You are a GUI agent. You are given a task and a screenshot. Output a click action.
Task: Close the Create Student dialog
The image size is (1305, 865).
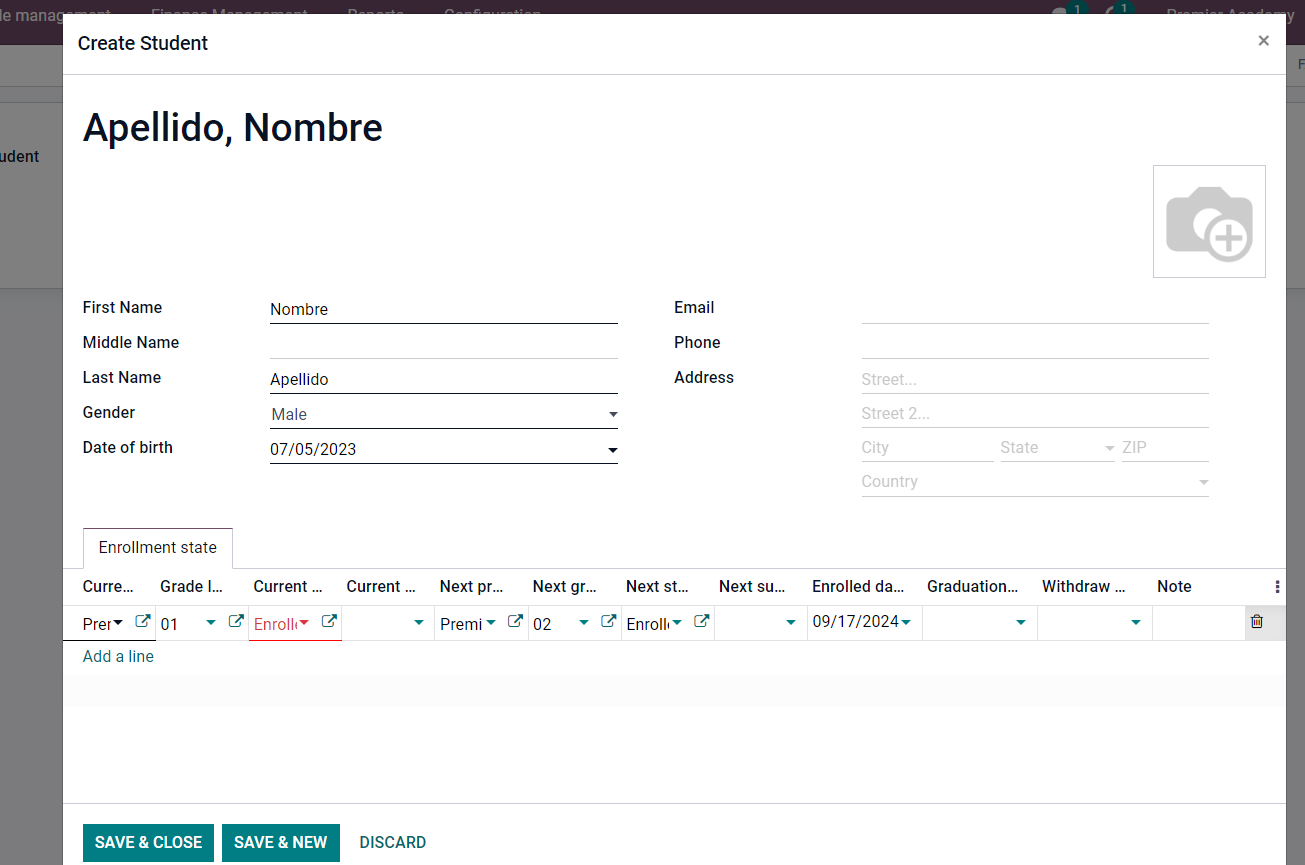tap(1263, 41)
